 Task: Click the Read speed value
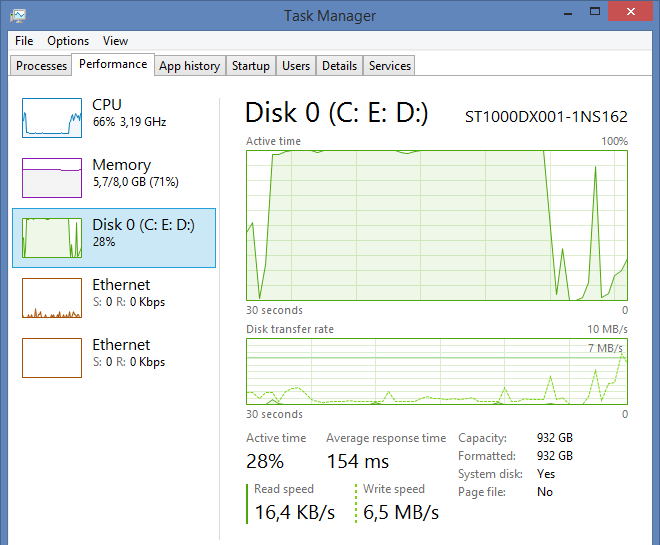click(294, 513)
